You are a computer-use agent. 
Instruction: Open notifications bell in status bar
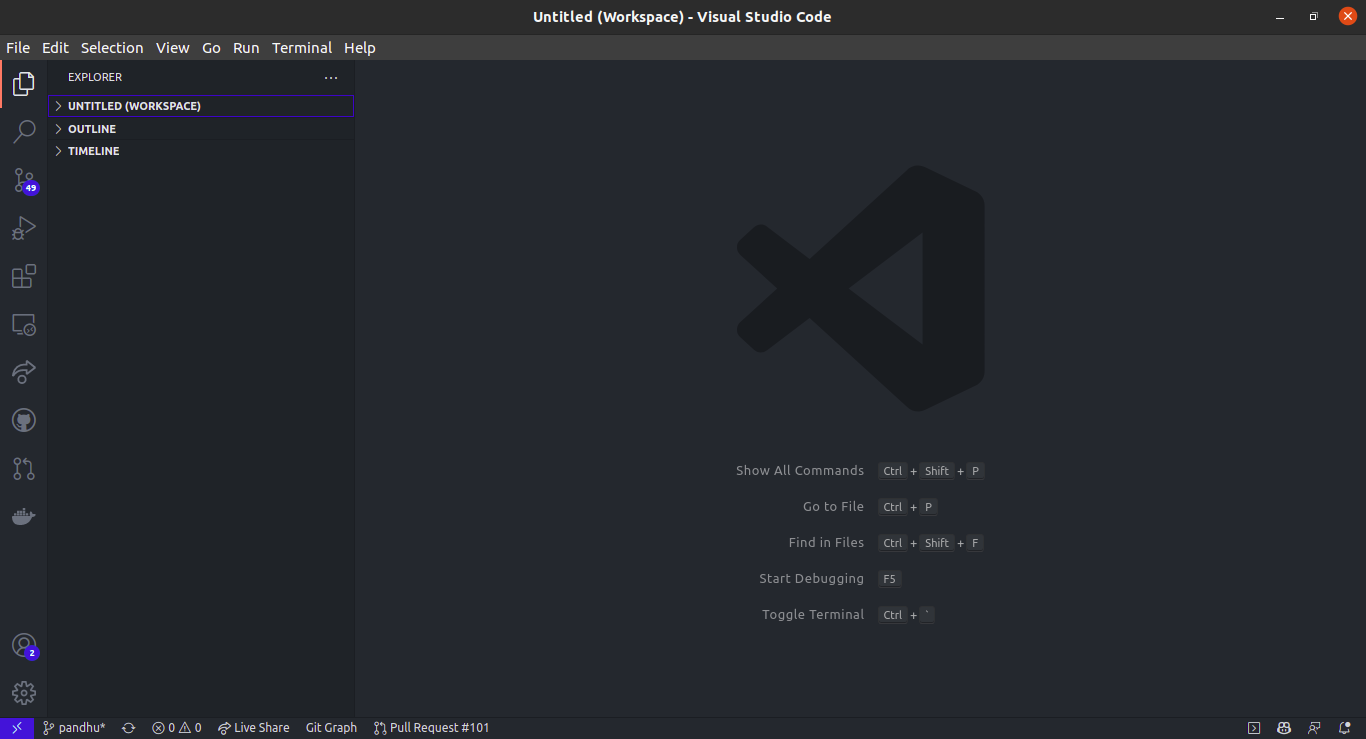point(1344,728)
